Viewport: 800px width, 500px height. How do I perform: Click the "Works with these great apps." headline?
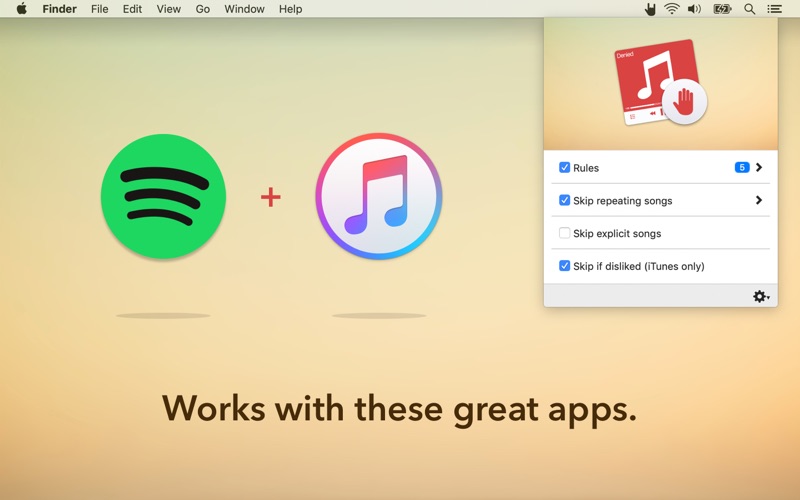point(399,410)
